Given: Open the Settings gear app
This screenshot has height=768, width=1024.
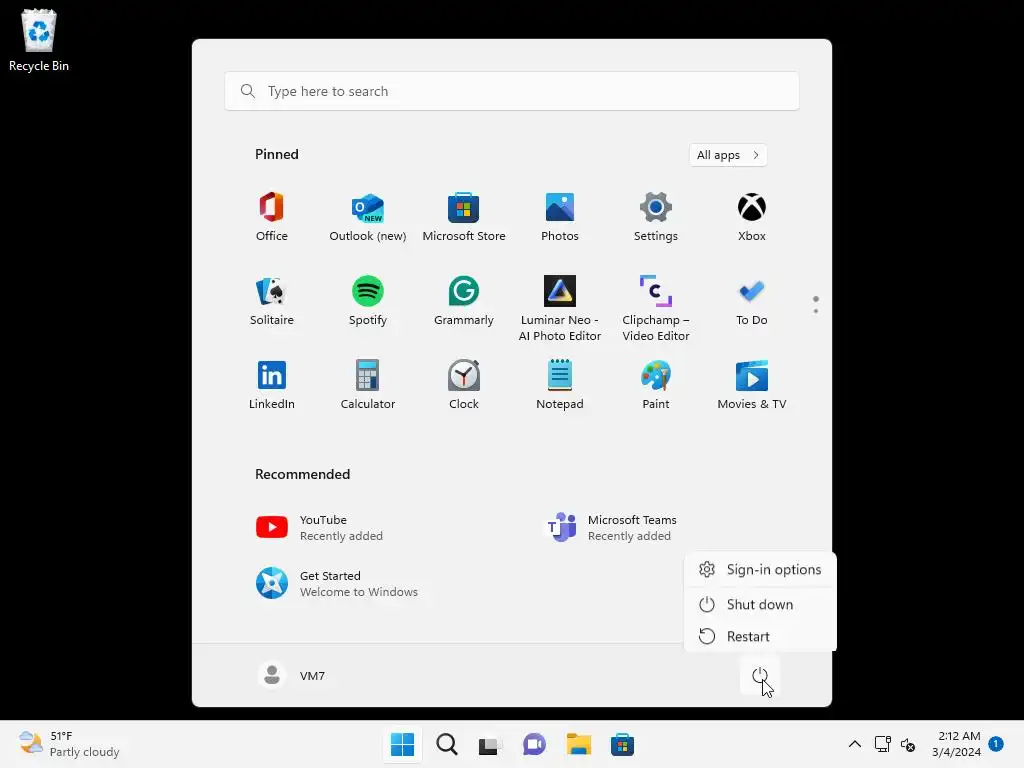Looking at the screenshot, I should (656, 217).
